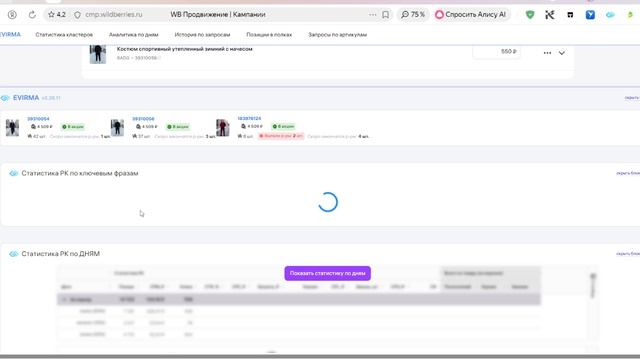Expand the campaign product chevron

[x=562, y=53]
